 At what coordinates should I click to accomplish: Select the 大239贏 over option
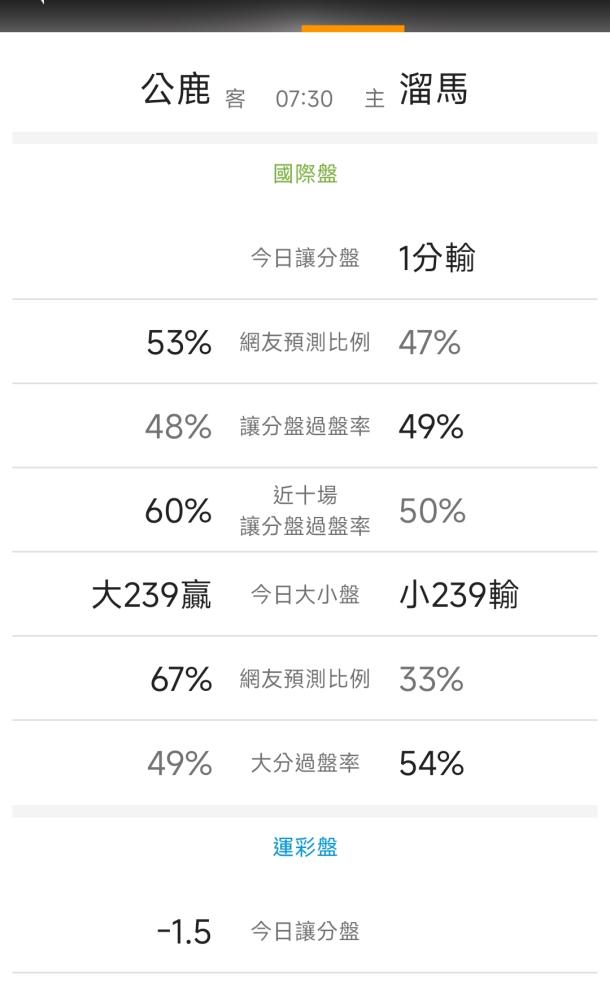(x=151, y=595)
